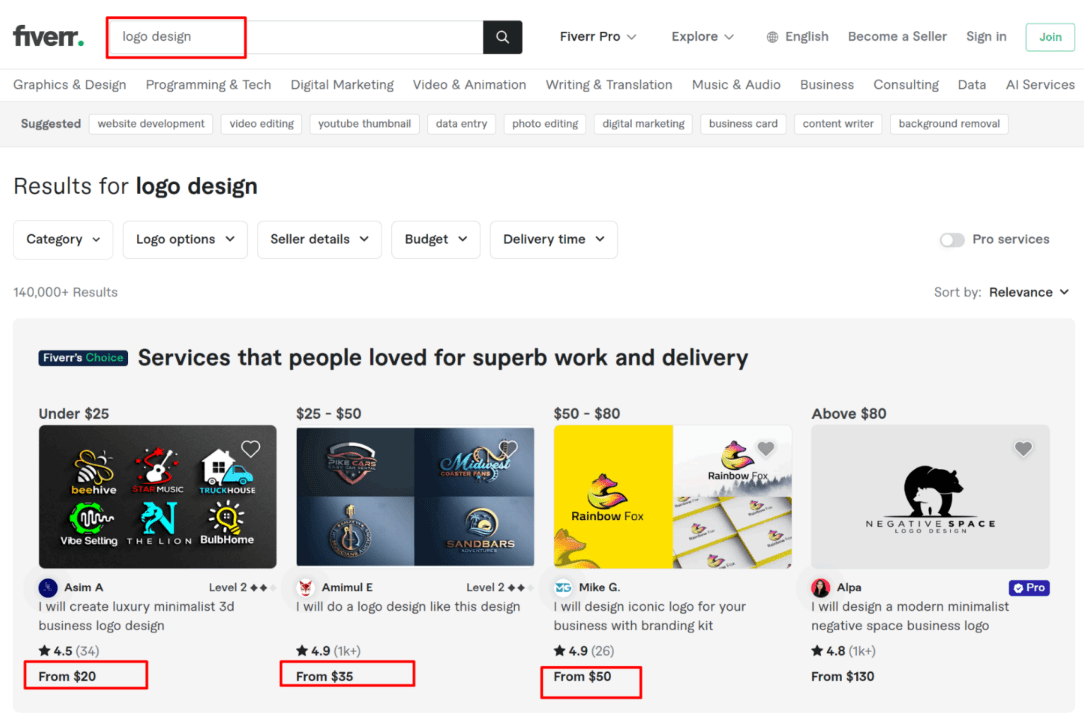The height and width of the screenshot is (714, 1084).
Task: Click business card suggestion chip
Action: (743, 124)
